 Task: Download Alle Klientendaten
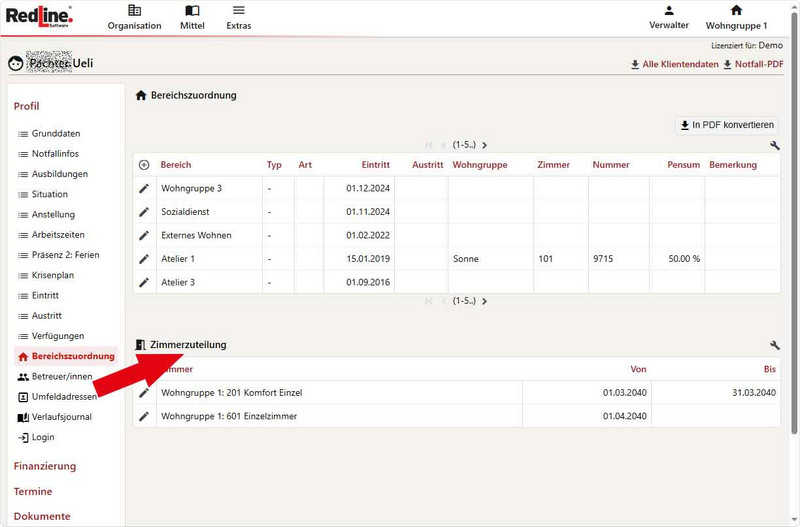point(674,65)
